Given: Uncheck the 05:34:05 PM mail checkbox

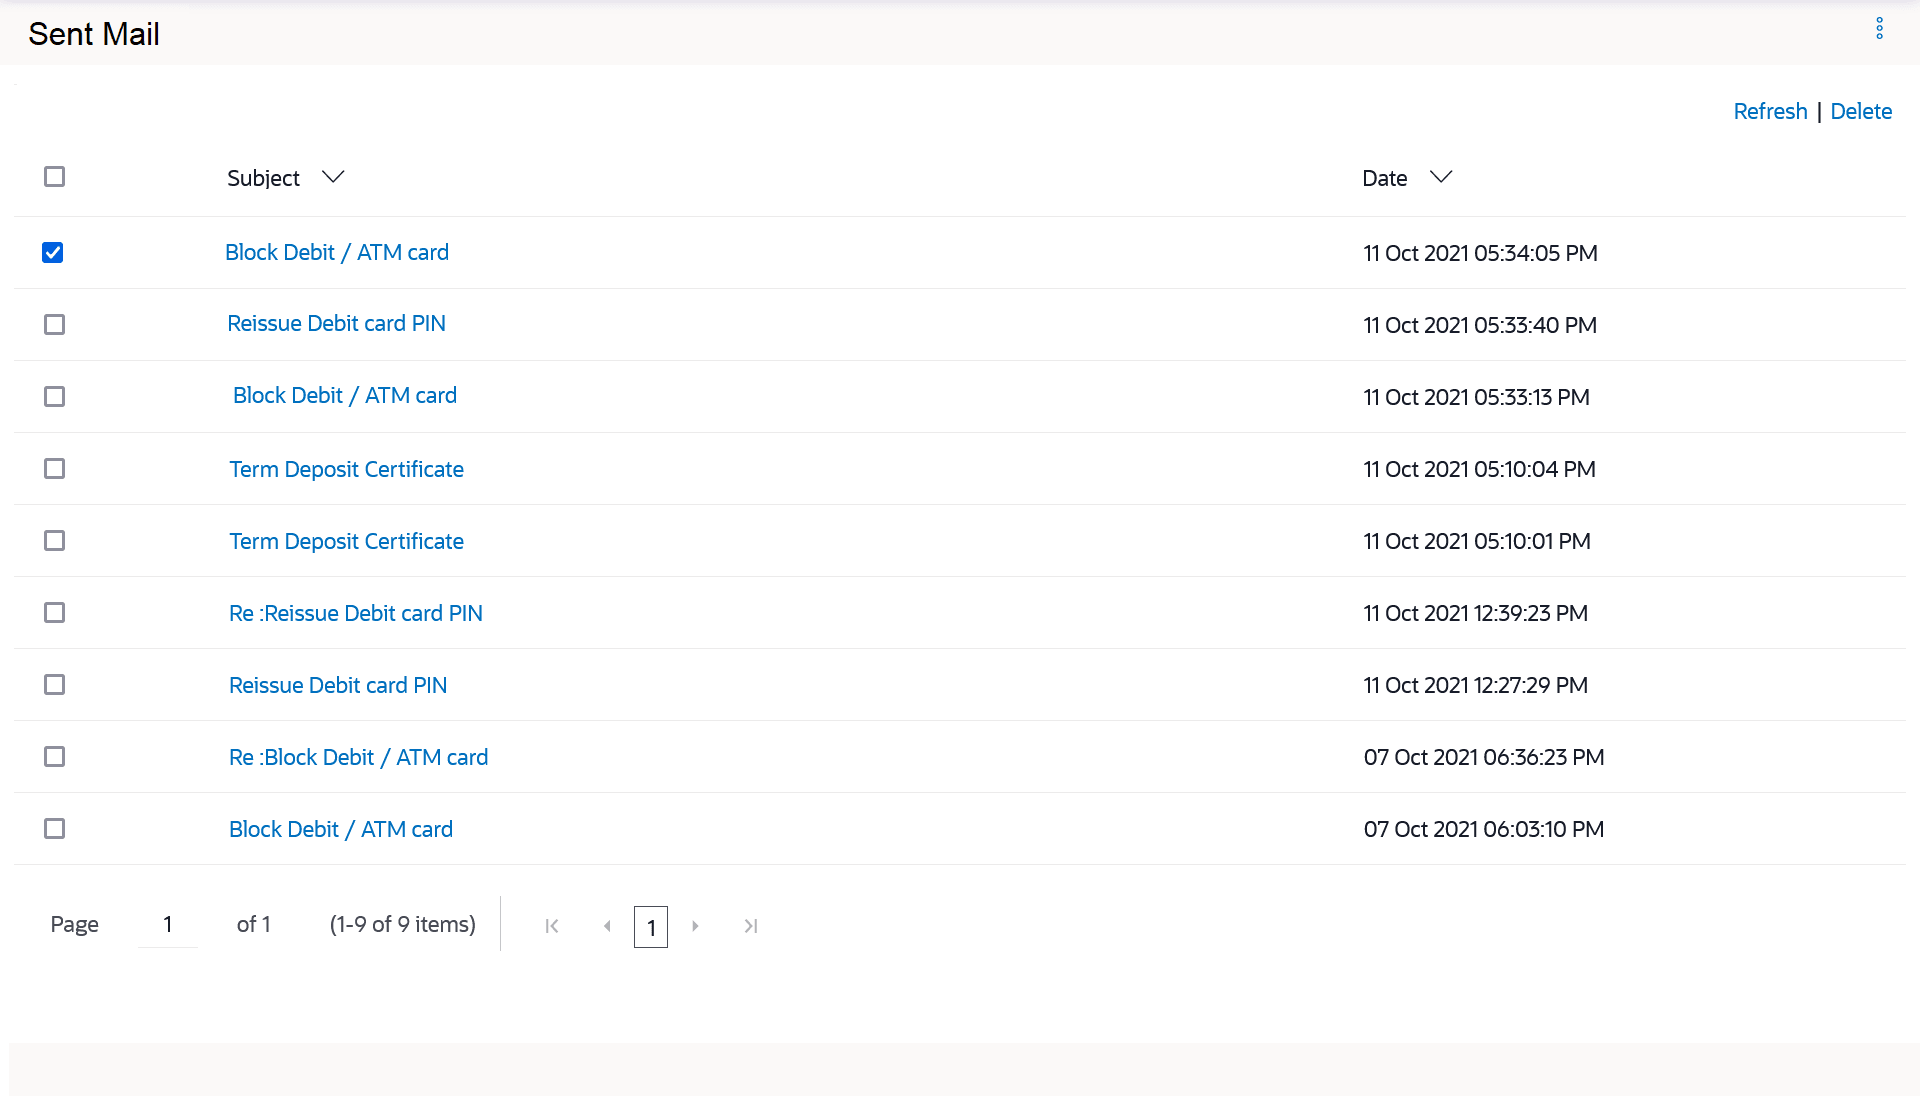Looking at the screenshot, I should tap(53, 253).
